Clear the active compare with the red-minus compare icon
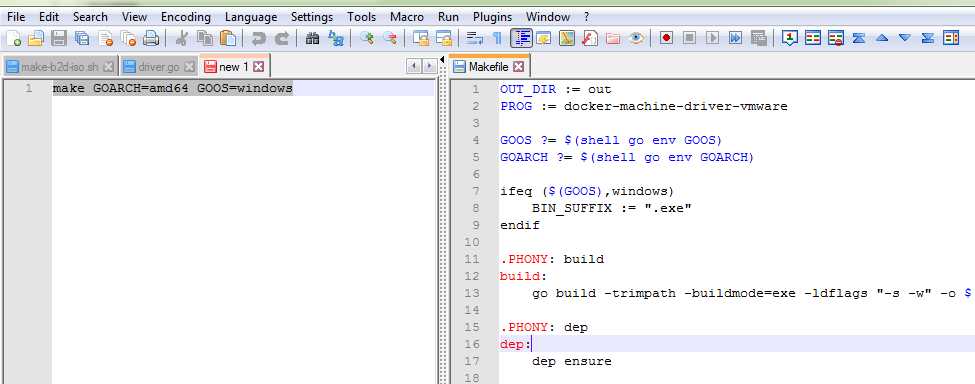Viewport: 975px width, 384px height. (836, 39)
